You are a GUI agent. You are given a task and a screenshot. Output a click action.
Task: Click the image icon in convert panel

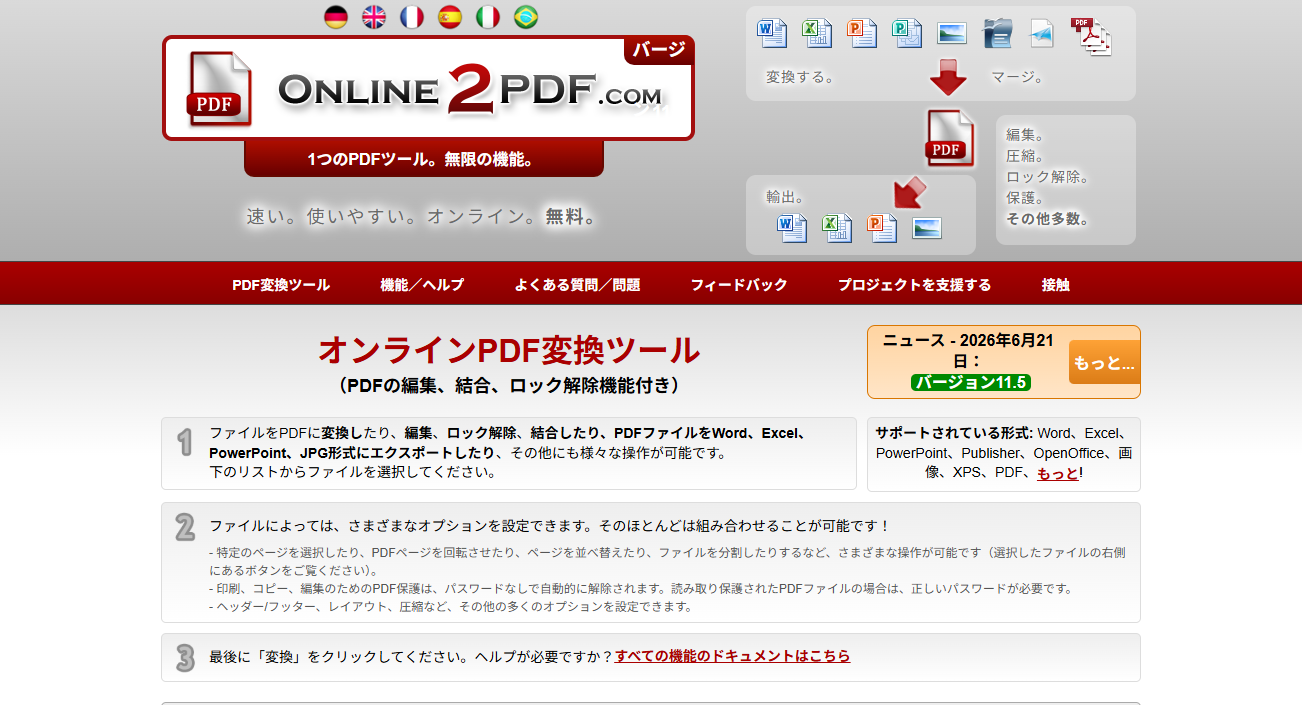pos(951,33)
